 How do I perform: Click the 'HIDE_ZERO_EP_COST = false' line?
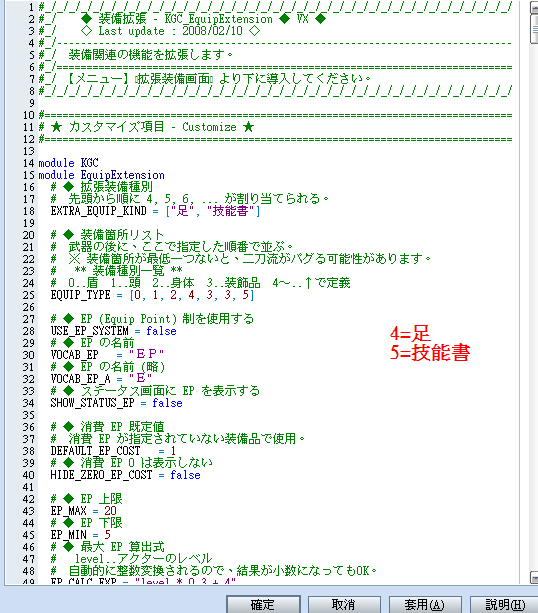pyautogui.click(x=126, y=475)
